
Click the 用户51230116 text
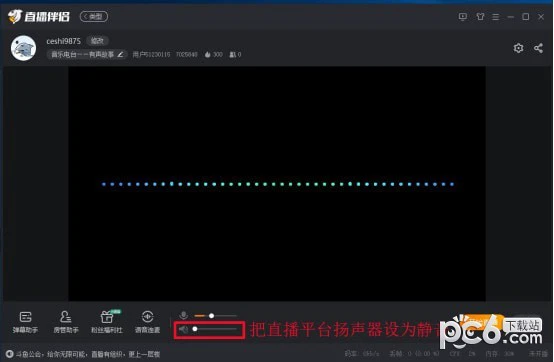(151, 54)
